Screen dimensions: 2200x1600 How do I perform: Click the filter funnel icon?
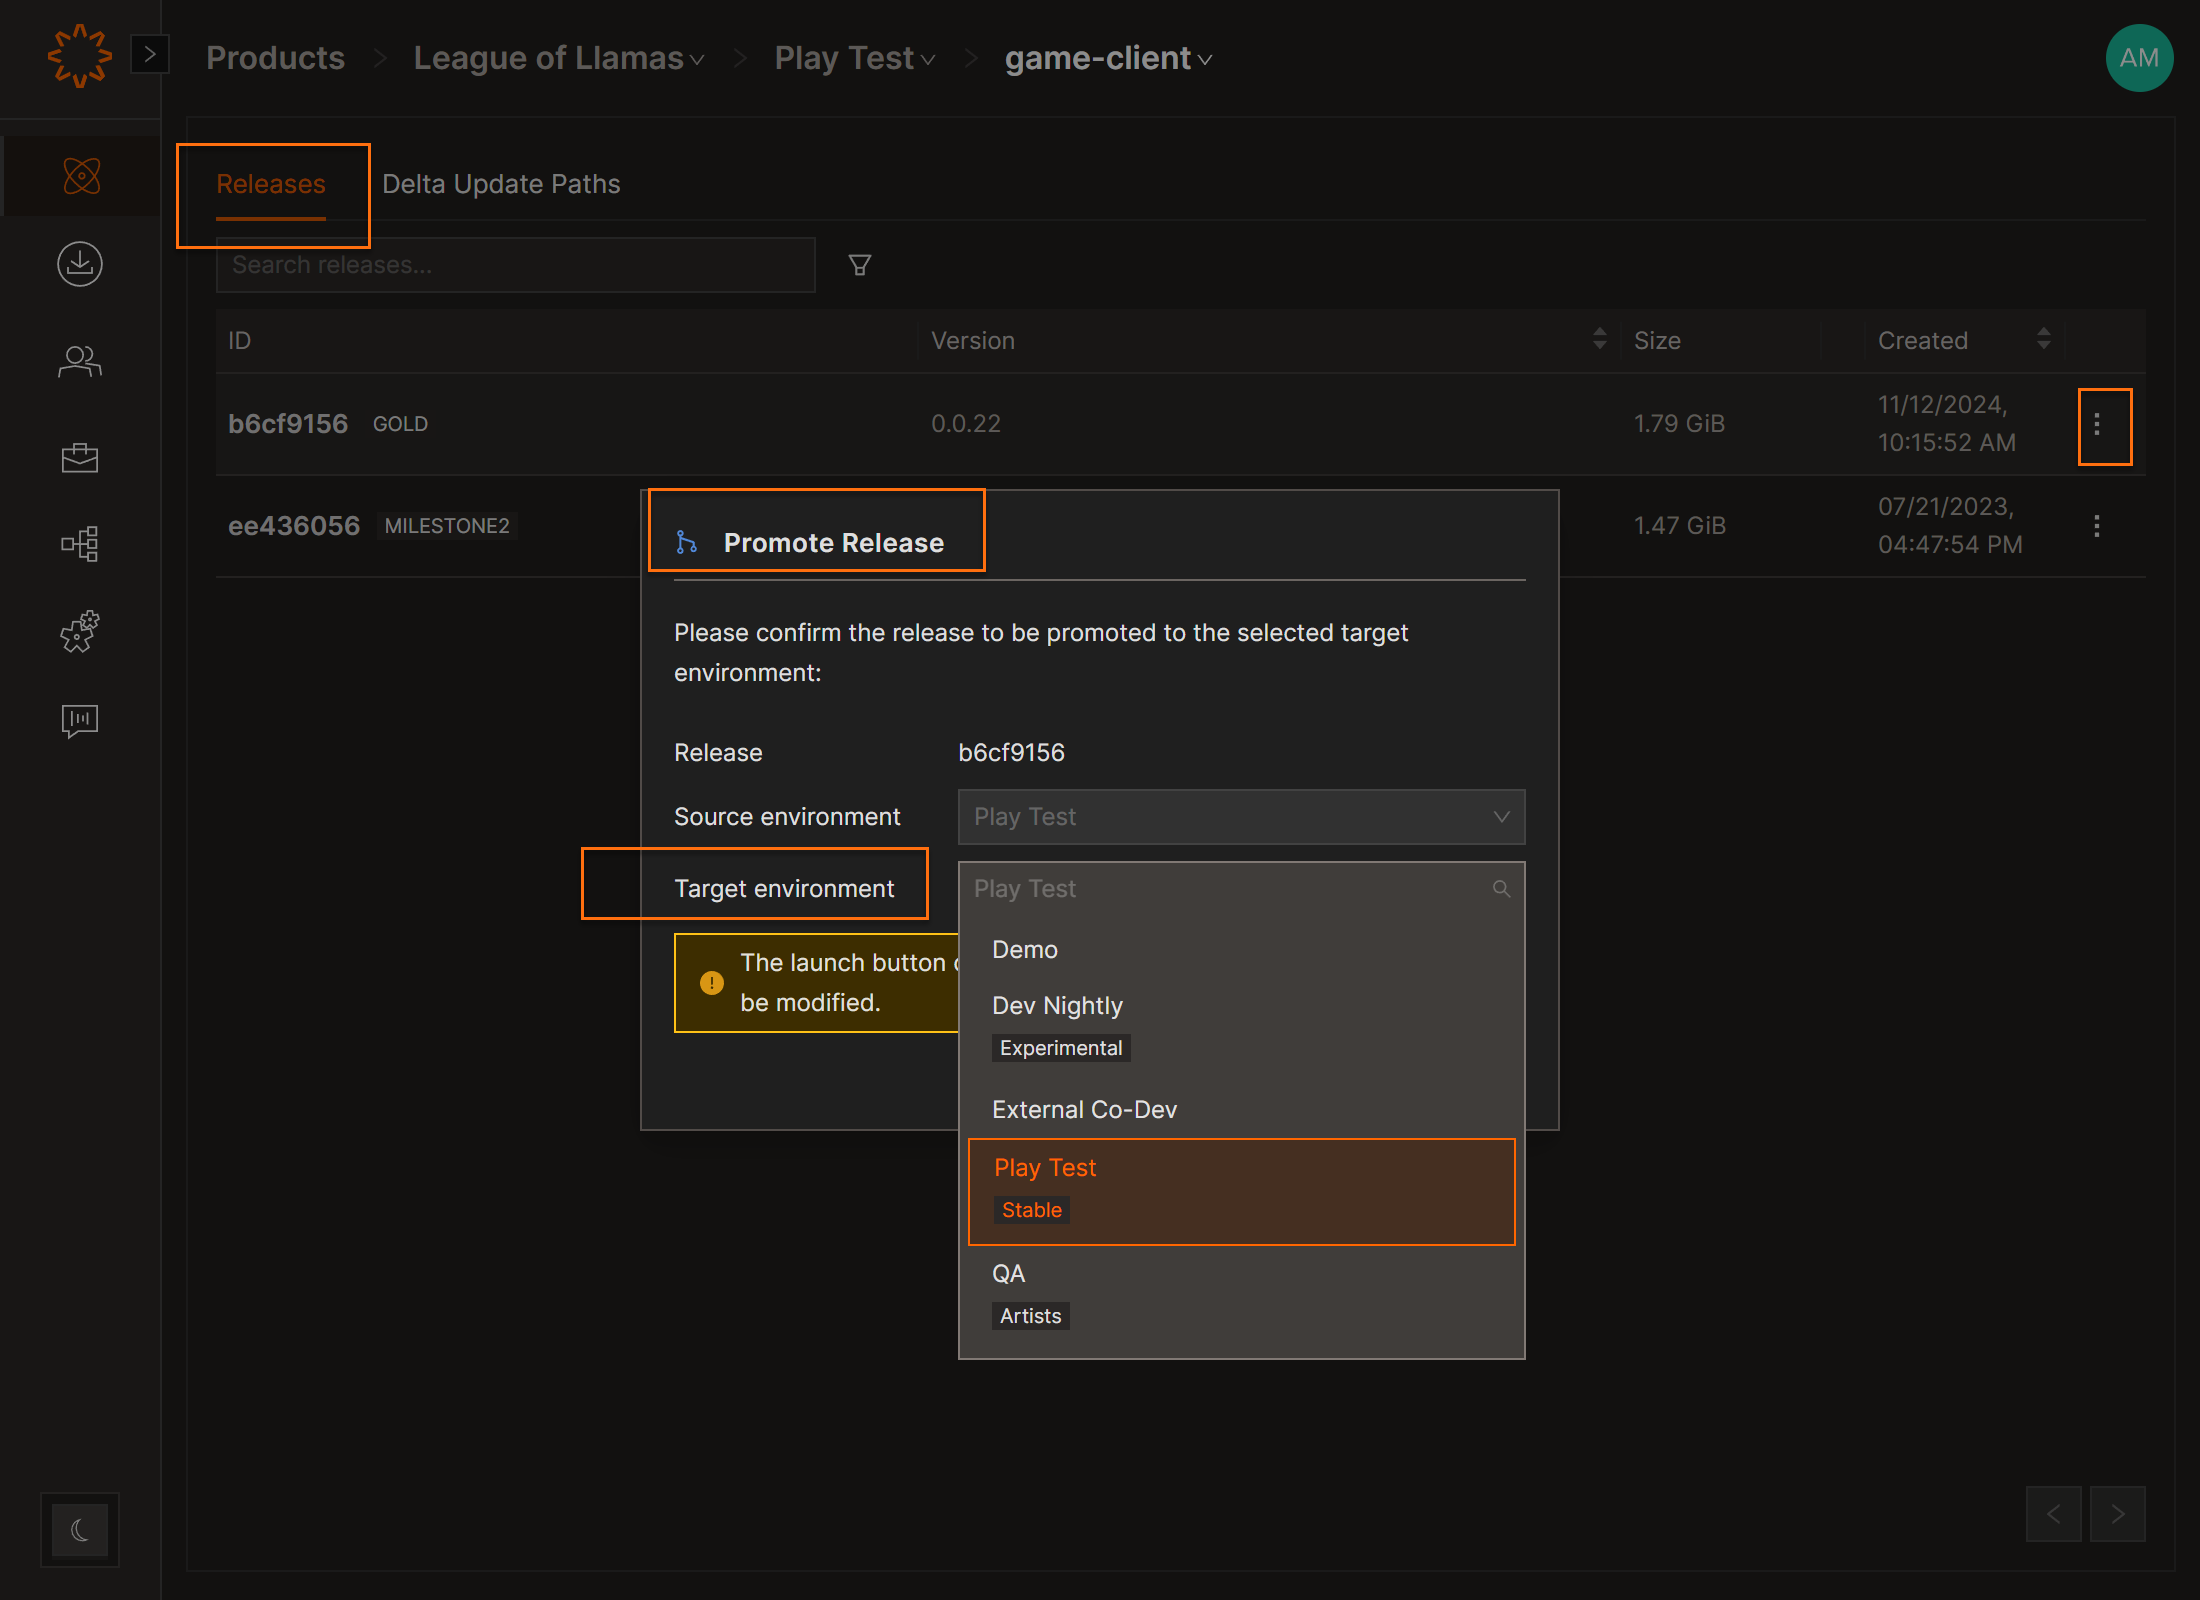point(859,265)
